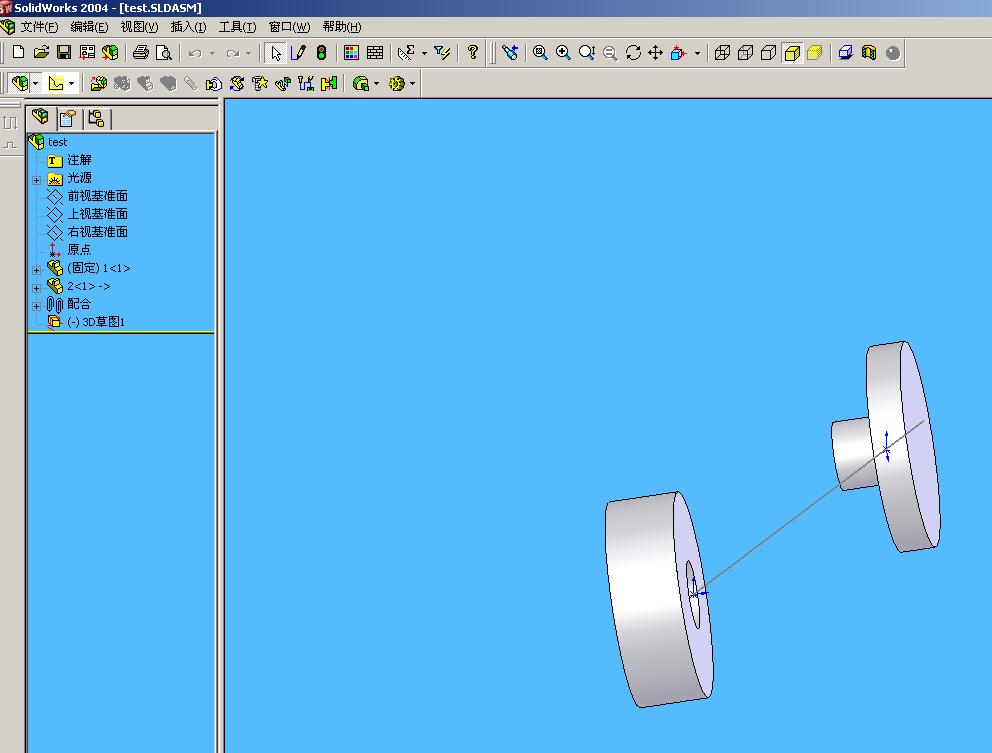Viewport: 992px width, 753px height.
Task: Expand the 光源 folder node
Action: pos(37,180)
